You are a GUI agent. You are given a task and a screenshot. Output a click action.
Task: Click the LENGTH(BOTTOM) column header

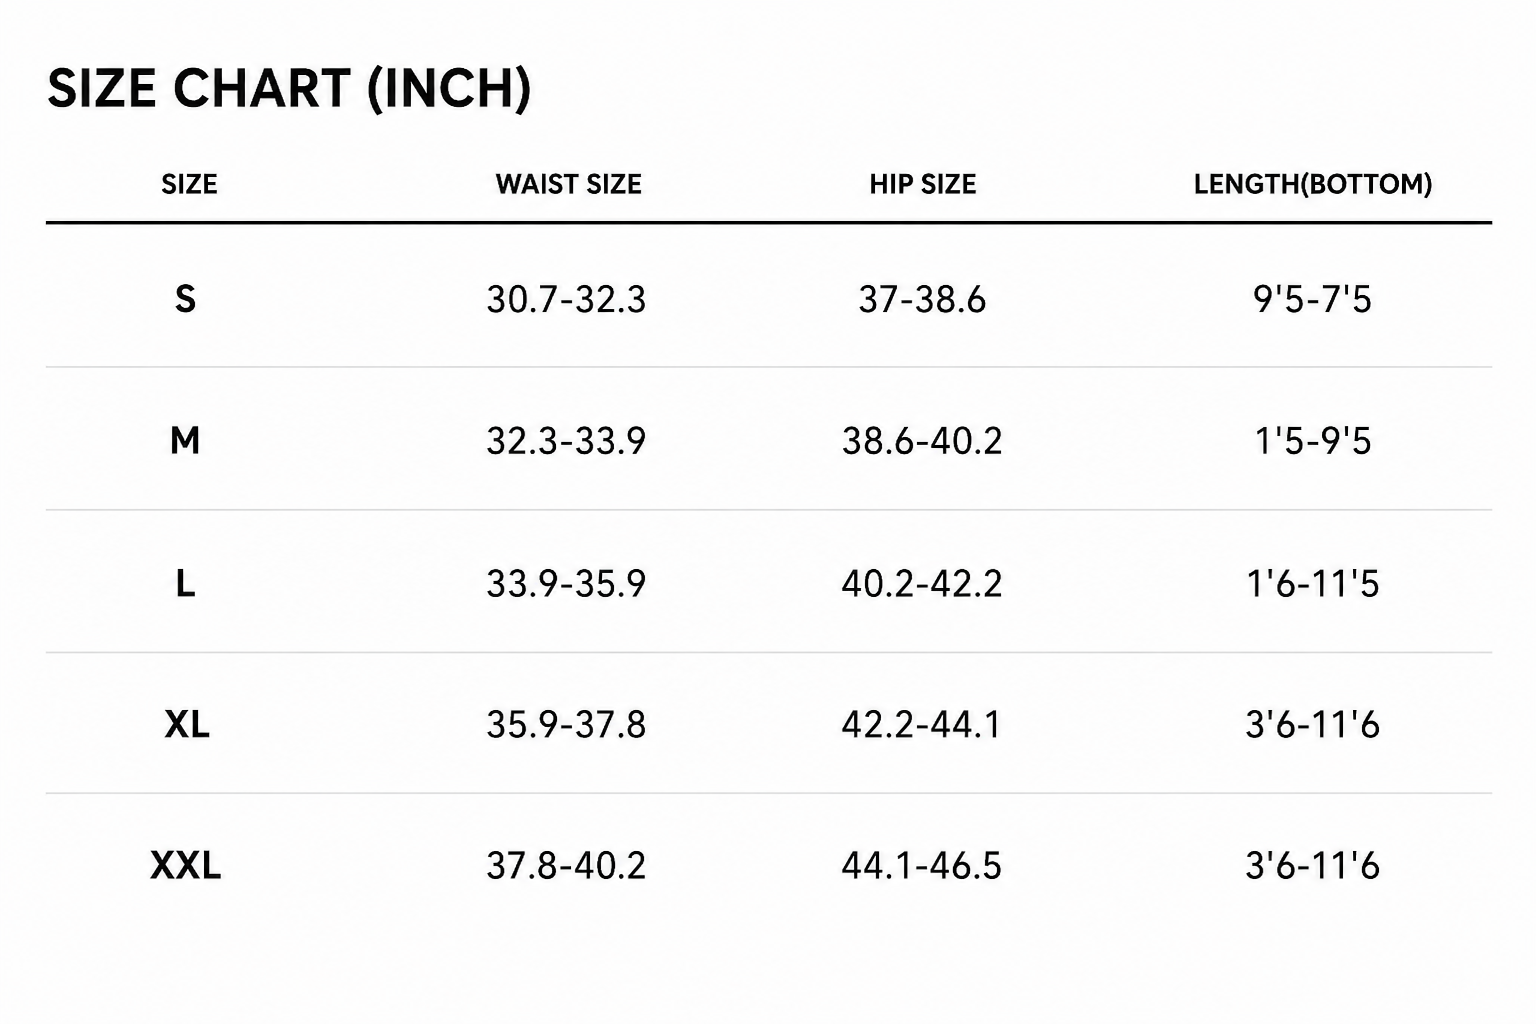pyautogui.click(x=1312, y=184)
